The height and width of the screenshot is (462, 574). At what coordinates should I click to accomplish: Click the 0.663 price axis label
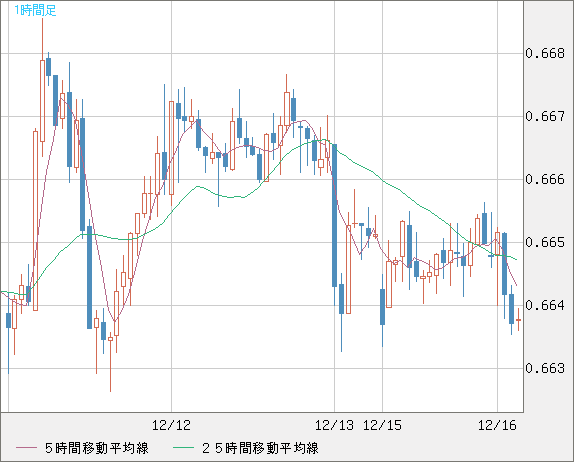click(545, 368)
